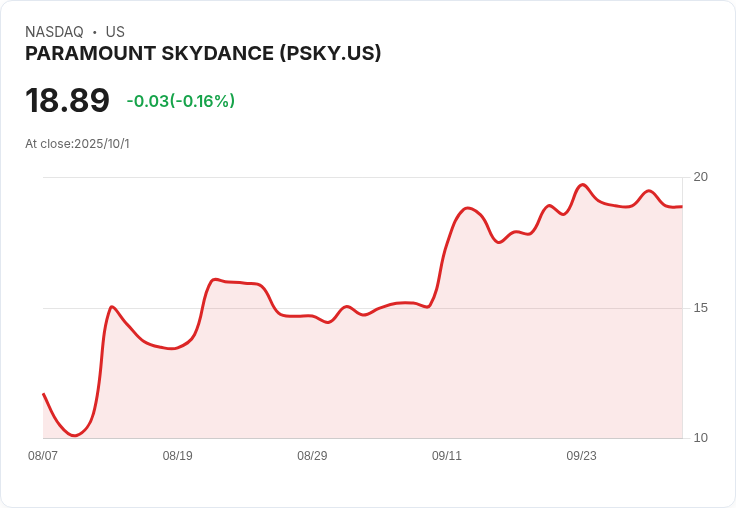Click the right end of the price line
Viewport: 736px width, 508px height.
(x=681, y=206)
